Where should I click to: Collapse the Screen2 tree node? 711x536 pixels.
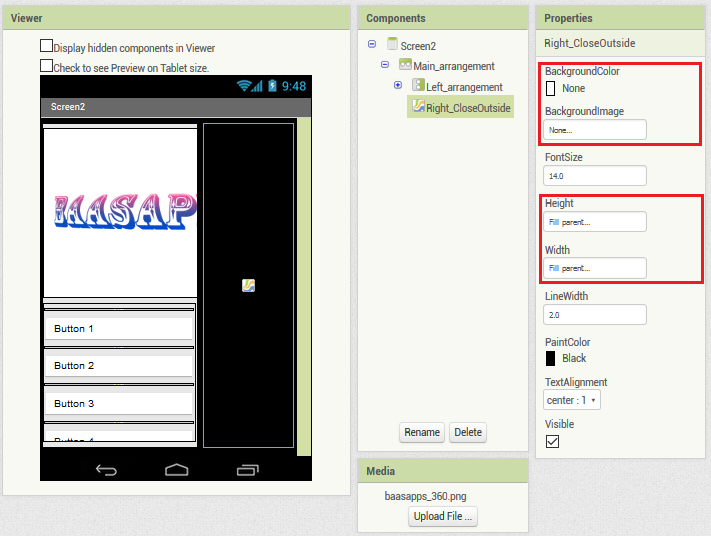click(372, 44)
